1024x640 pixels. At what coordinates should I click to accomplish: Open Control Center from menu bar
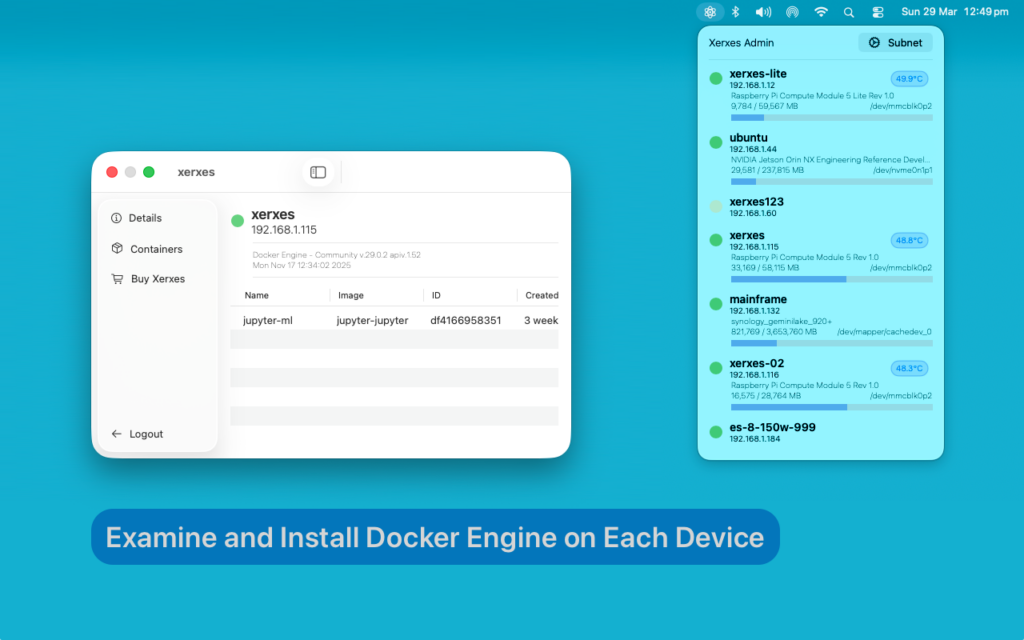(x=878, y=12)
